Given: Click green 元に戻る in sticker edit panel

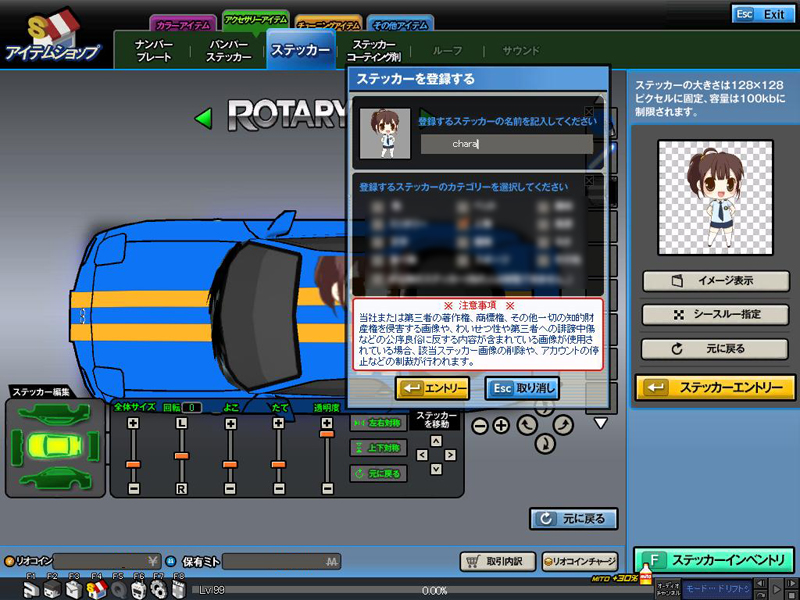Looking at the screenshot, I should (379, 473).
